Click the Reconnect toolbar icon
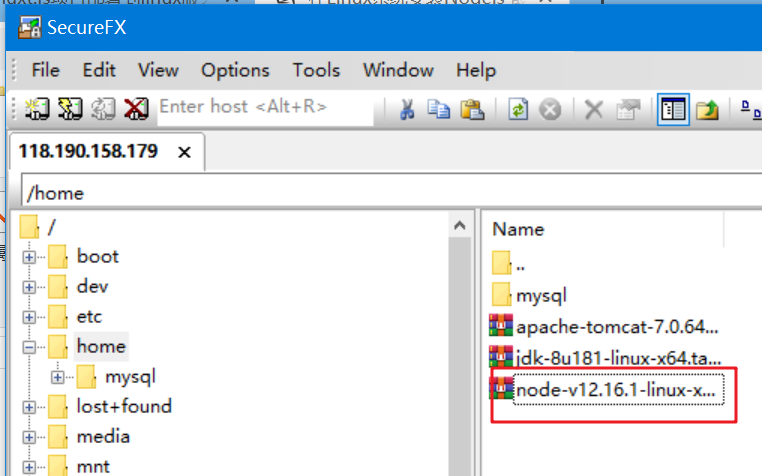Viewport: 762px width, 476px height. click(x=103, y=108)
